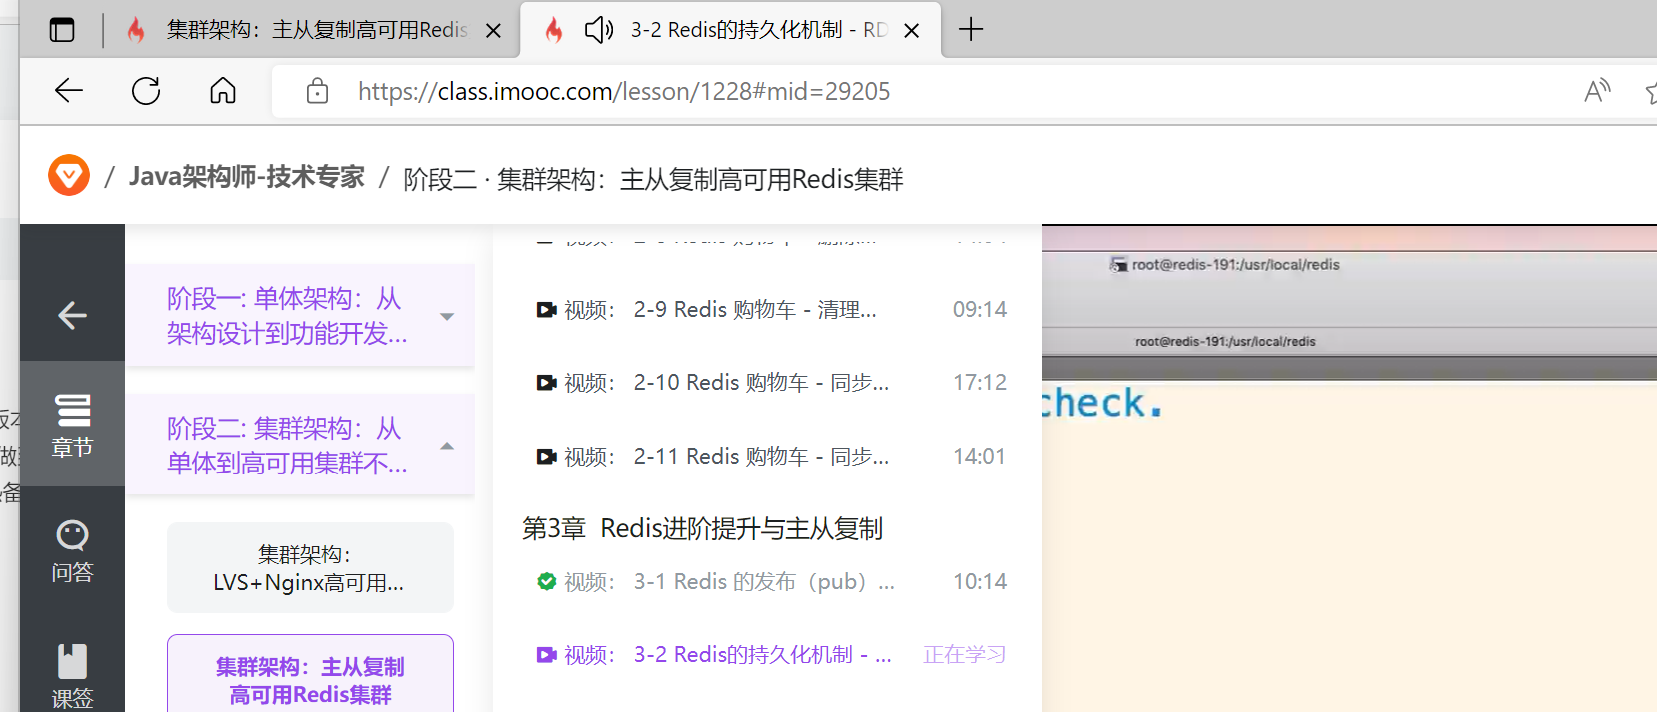Viewport: 1657px width, 712px height.
Task: Go back with the browser back arrow
Action: (69, 91)
